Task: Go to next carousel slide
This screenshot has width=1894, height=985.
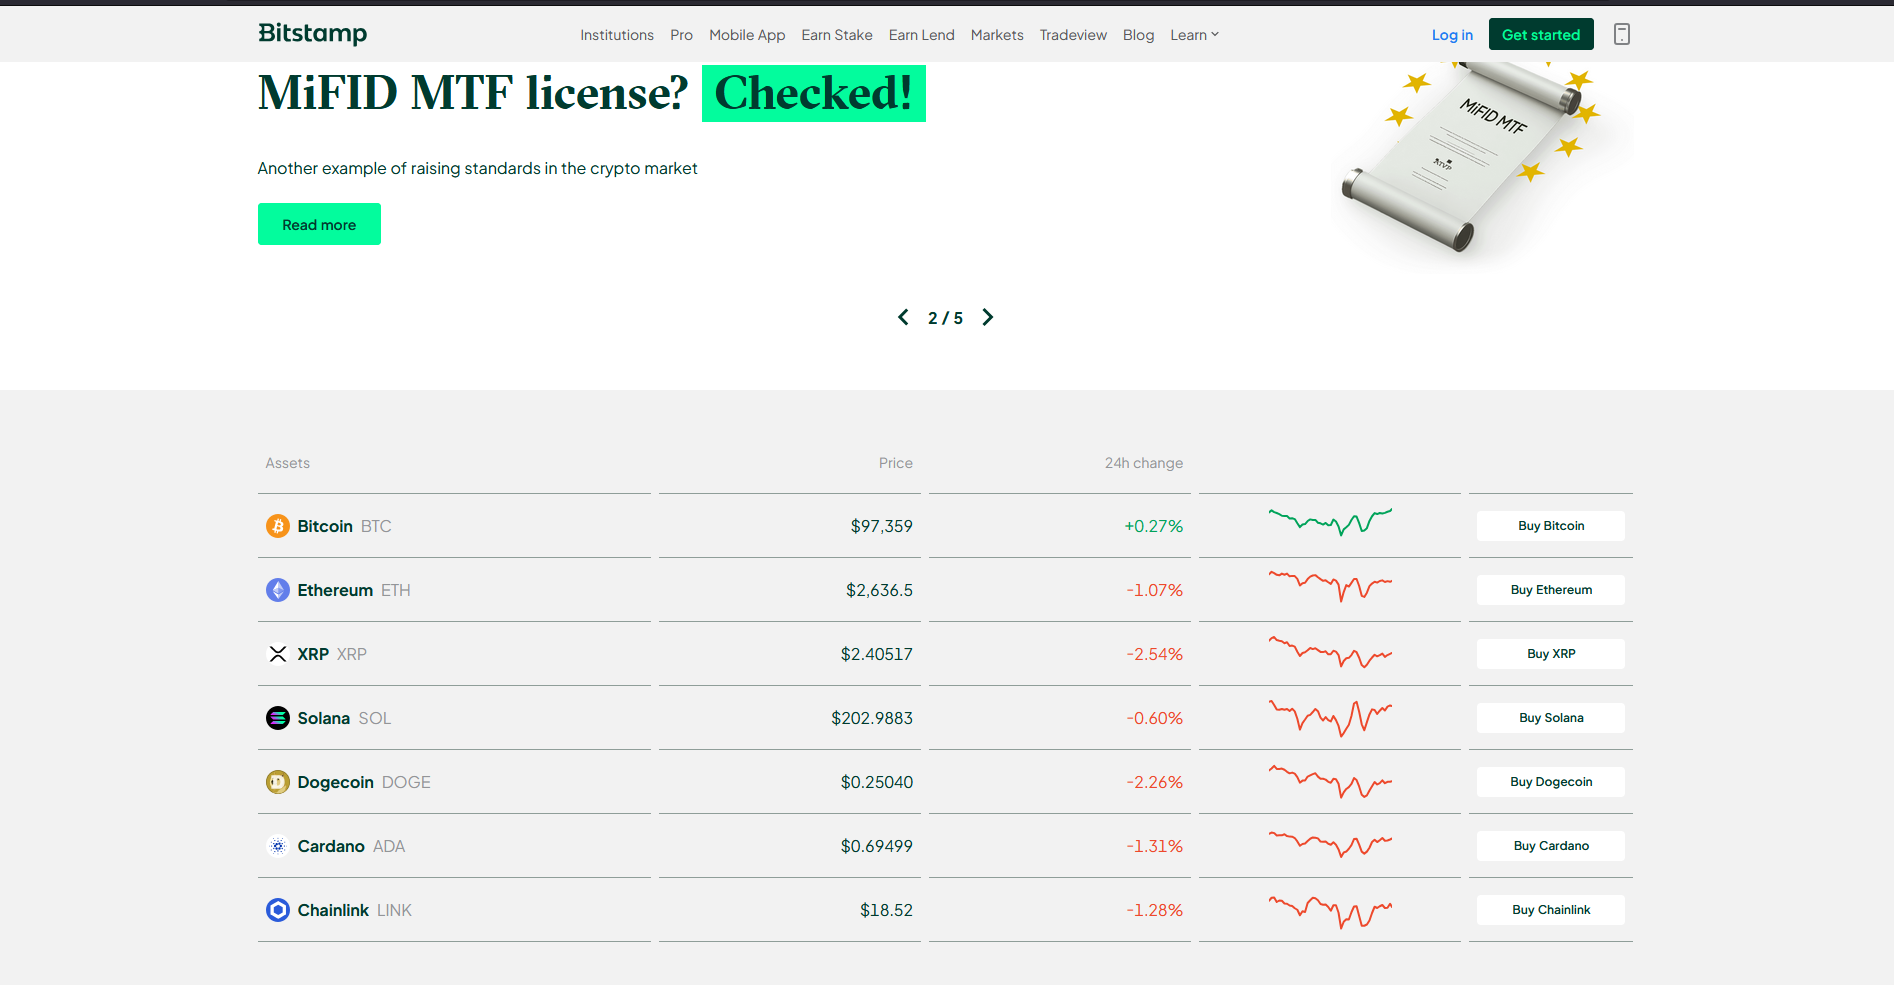Action: pos(988,317)
